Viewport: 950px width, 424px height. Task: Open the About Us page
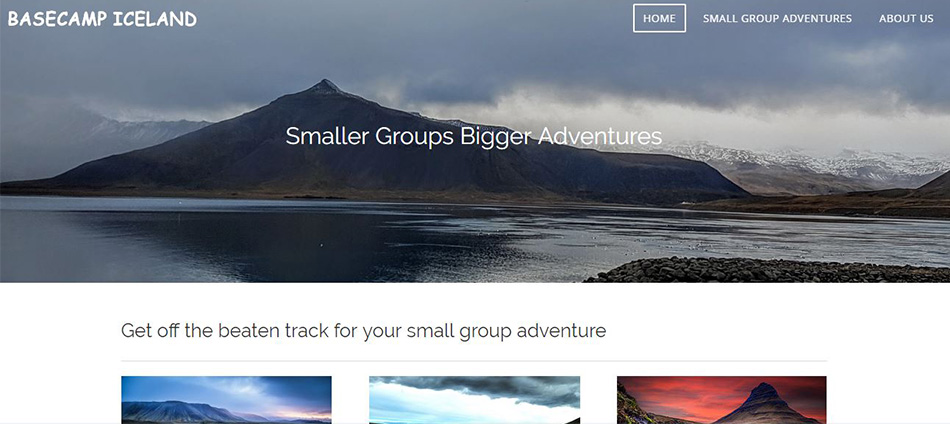point(906,18)
